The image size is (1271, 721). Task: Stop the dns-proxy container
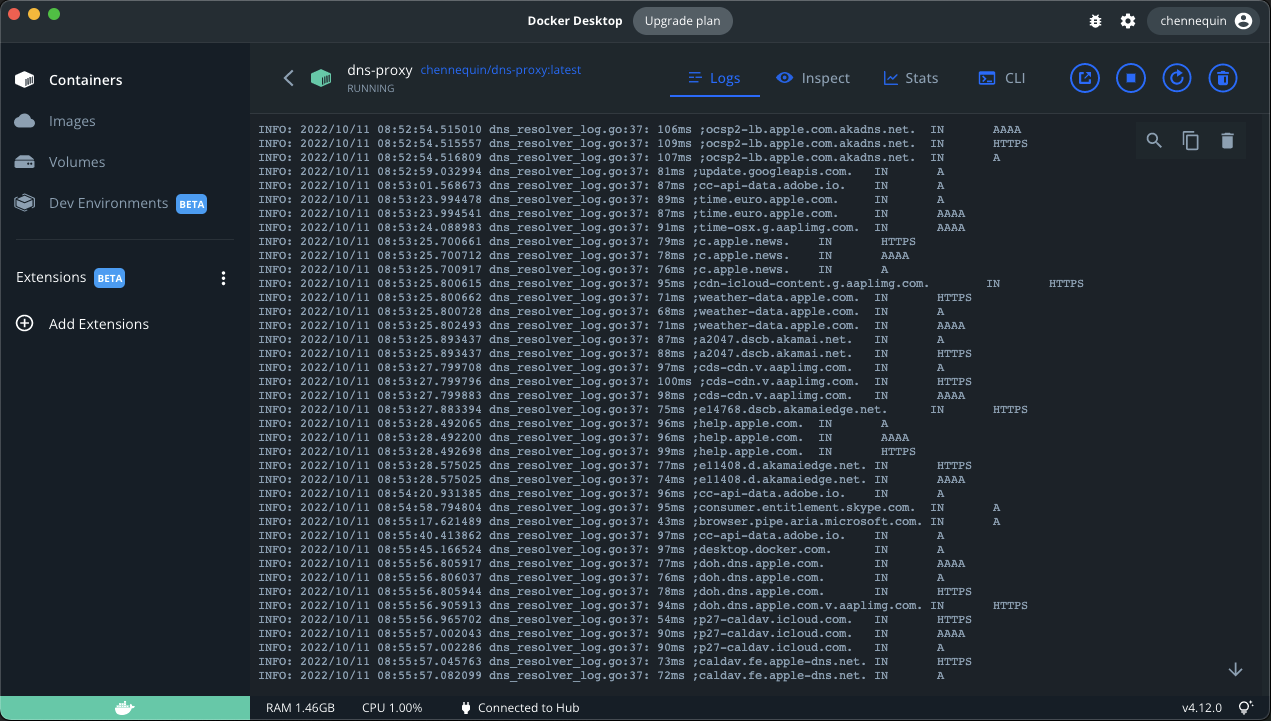pyautogui.click(x=1131, y=78)
